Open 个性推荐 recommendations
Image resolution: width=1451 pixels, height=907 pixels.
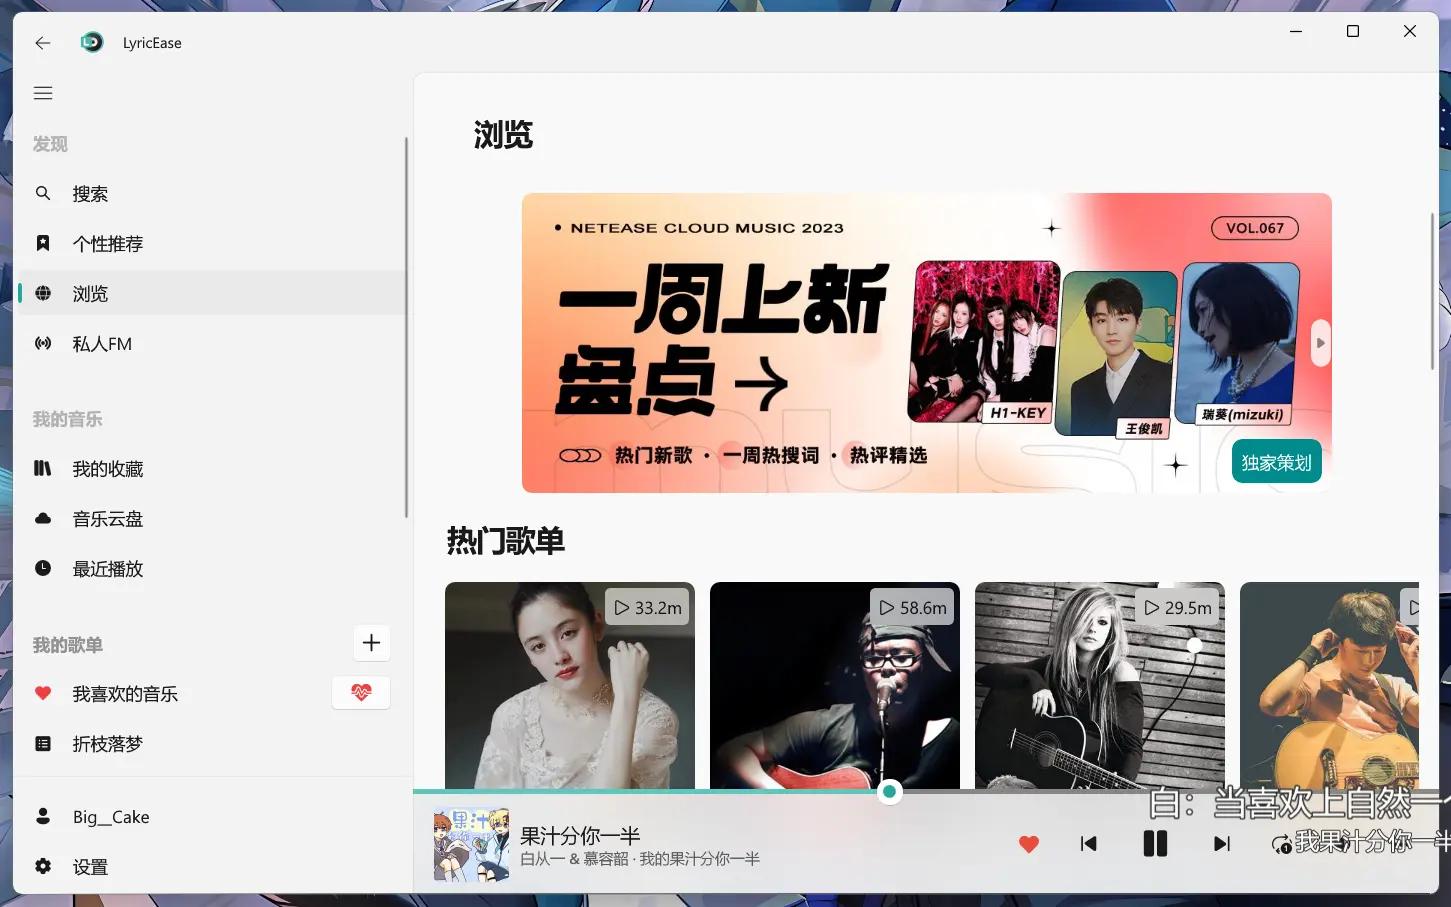click(107, 244)
